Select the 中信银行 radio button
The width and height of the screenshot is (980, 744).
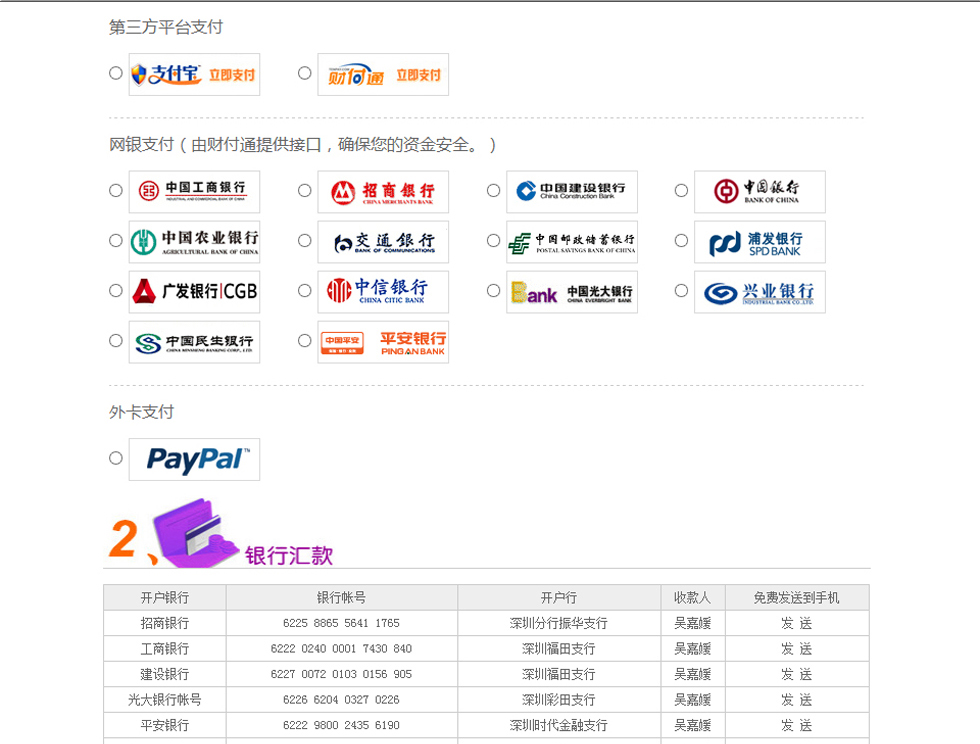click(304, 291)
